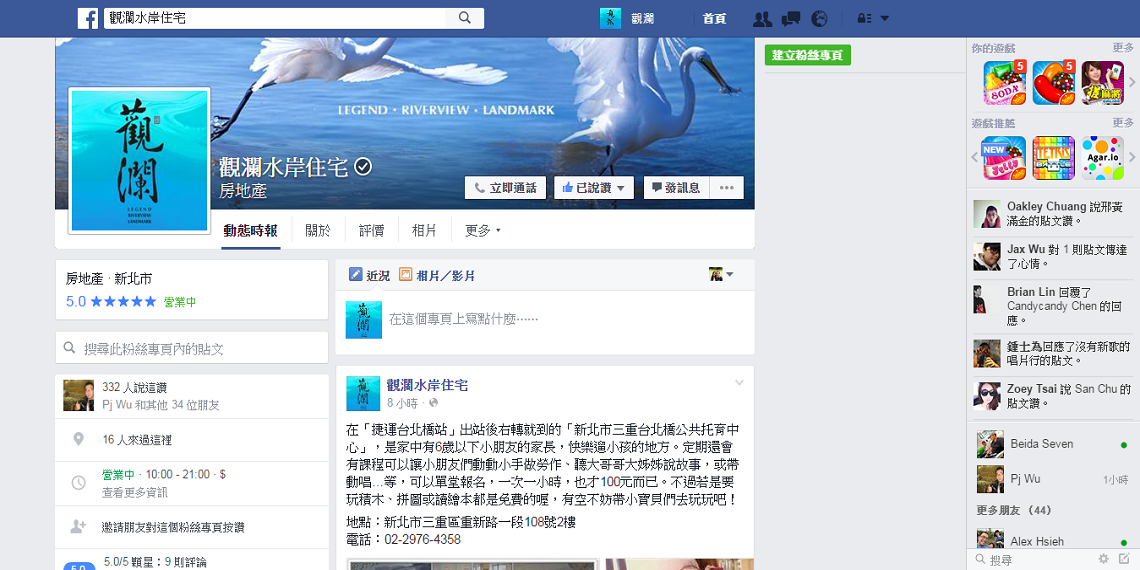Select the 動態時報 tab
1140x570 pixels.
pyautogui.click(x=251, y=230)
